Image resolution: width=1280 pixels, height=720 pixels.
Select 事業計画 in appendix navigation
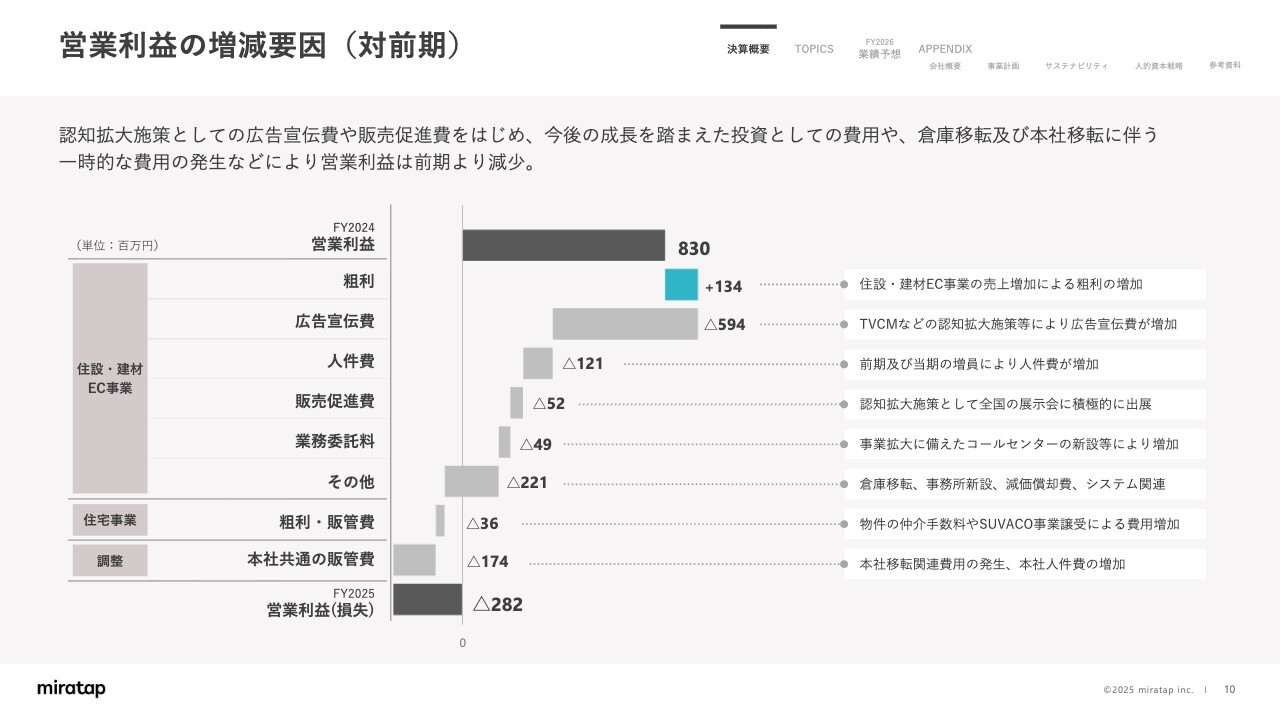point(1003,66)
